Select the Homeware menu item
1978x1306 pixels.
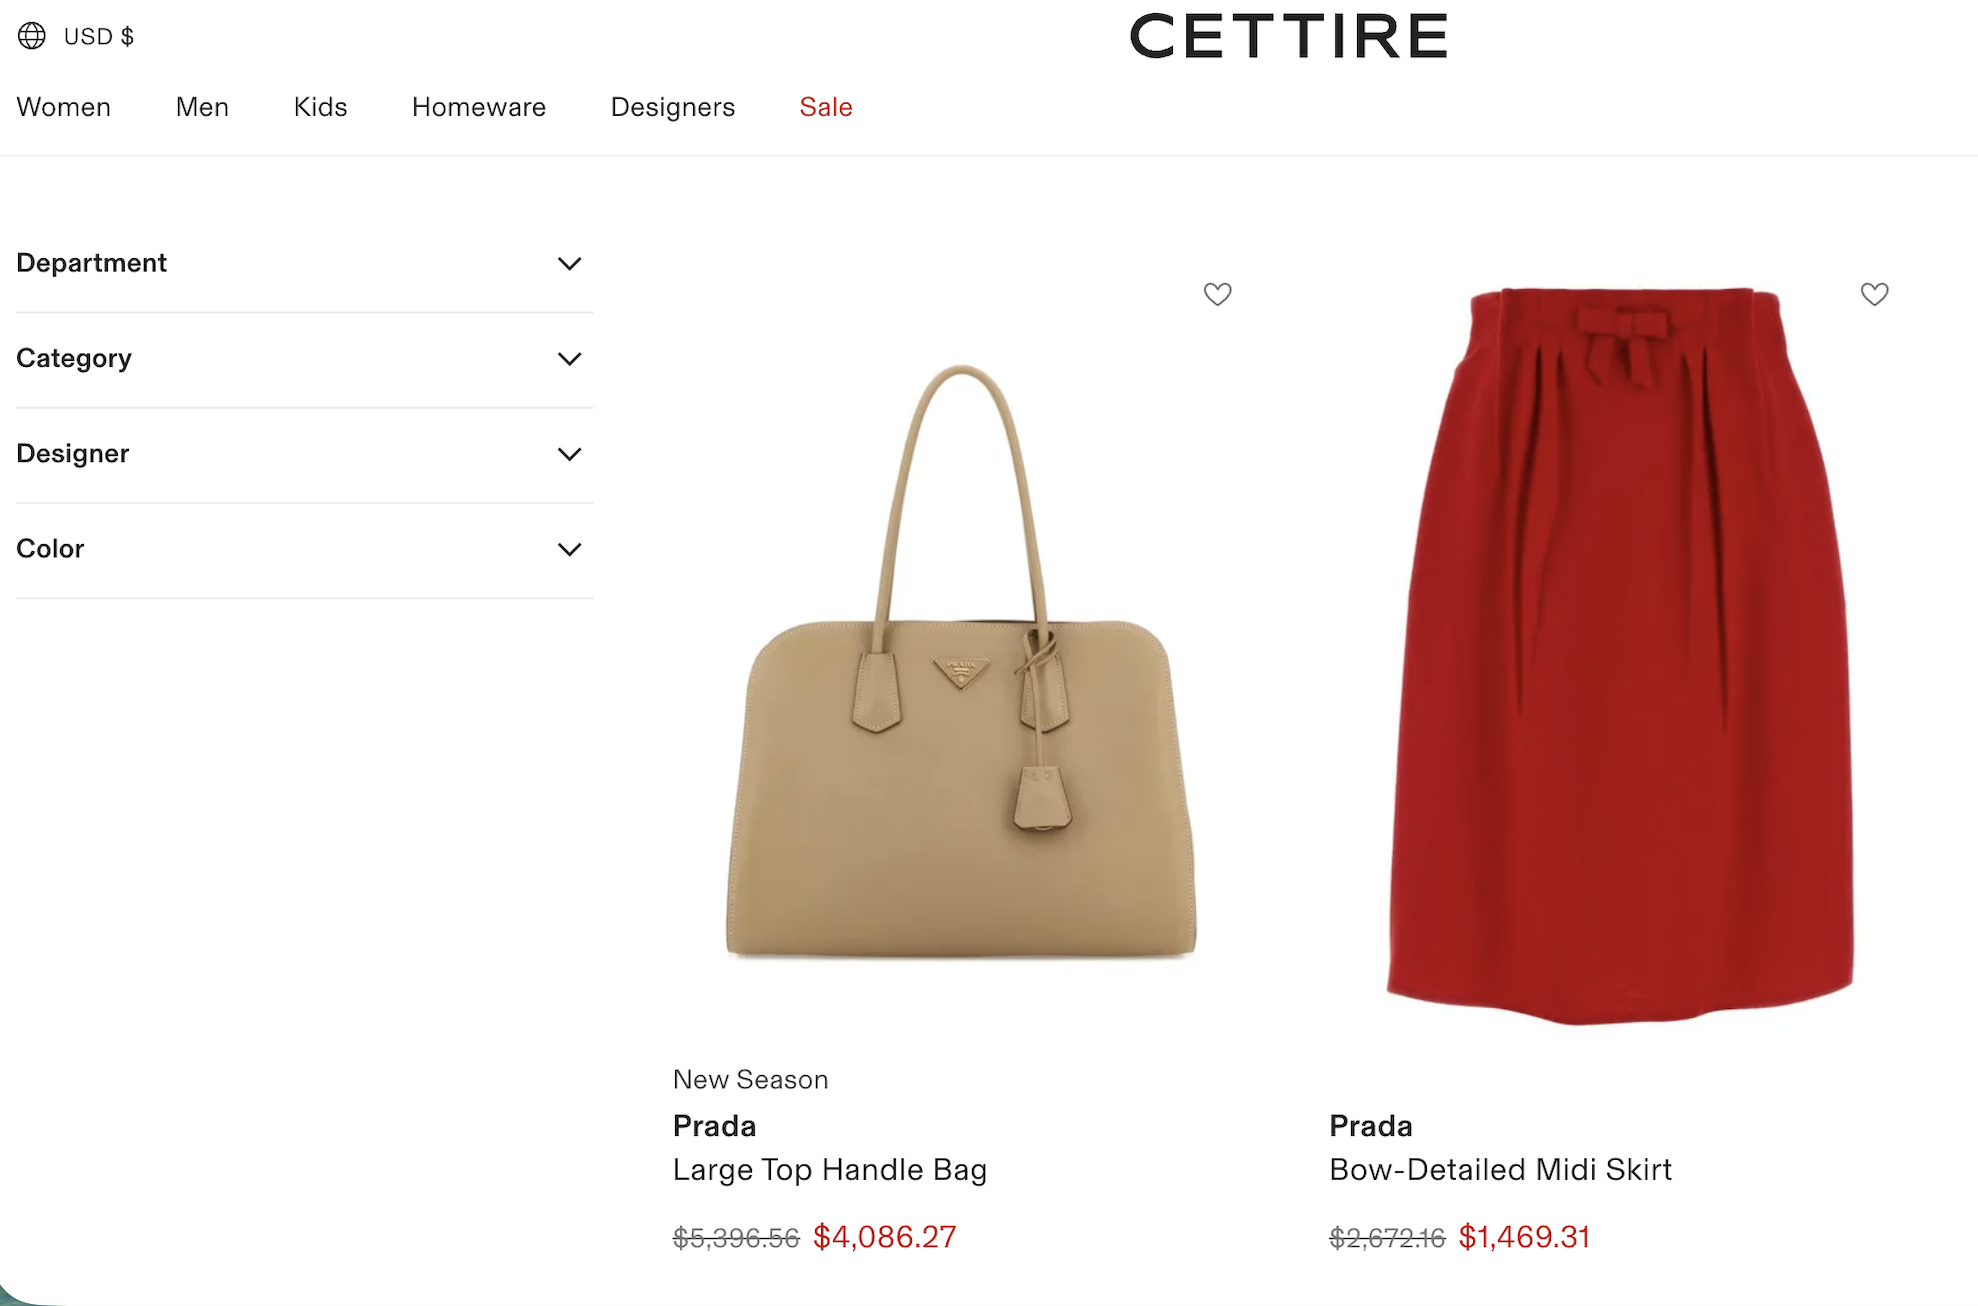pyautogui.click(x=479, y=107)
